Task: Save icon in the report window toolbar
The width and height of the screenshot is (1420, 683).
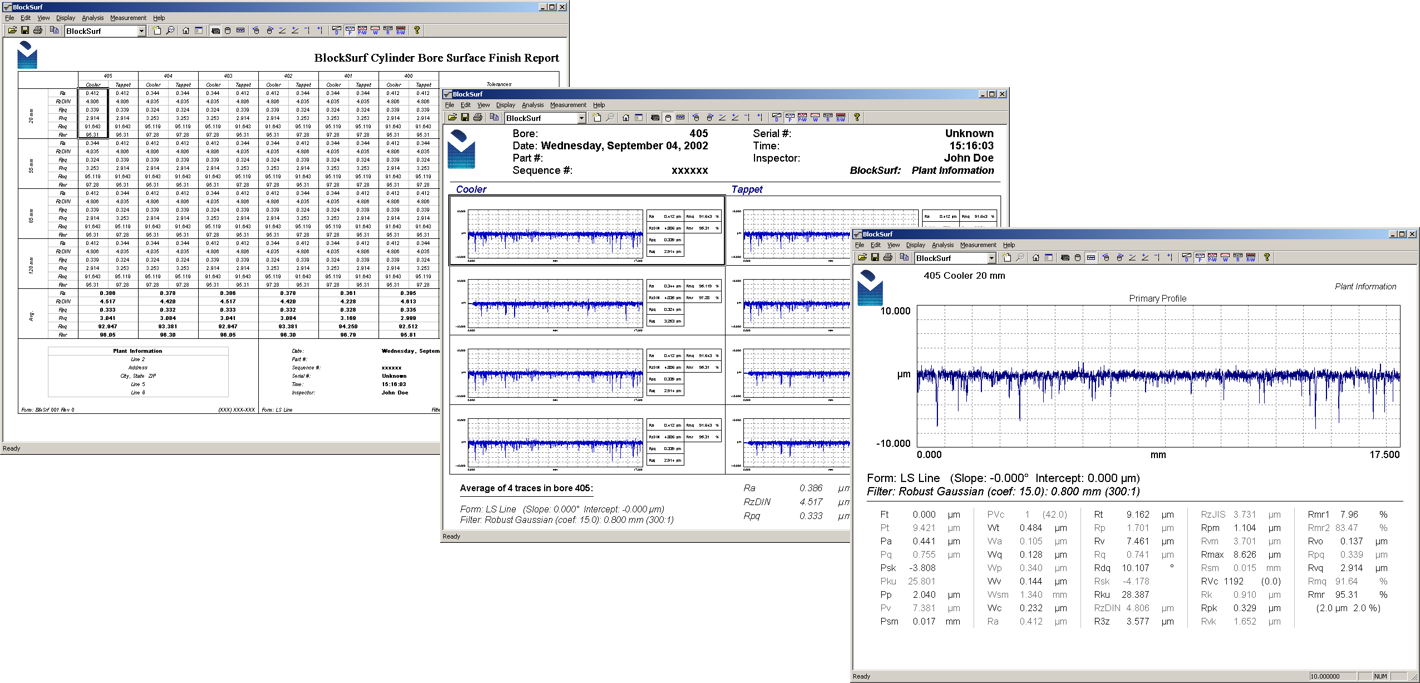Action: tap(24, 31)
